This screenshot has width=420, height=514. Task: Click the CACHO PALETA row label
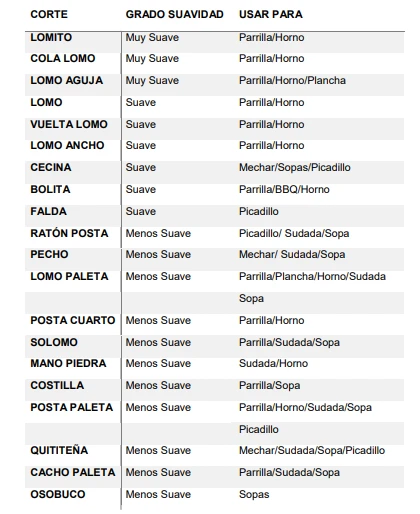point(73,472)
